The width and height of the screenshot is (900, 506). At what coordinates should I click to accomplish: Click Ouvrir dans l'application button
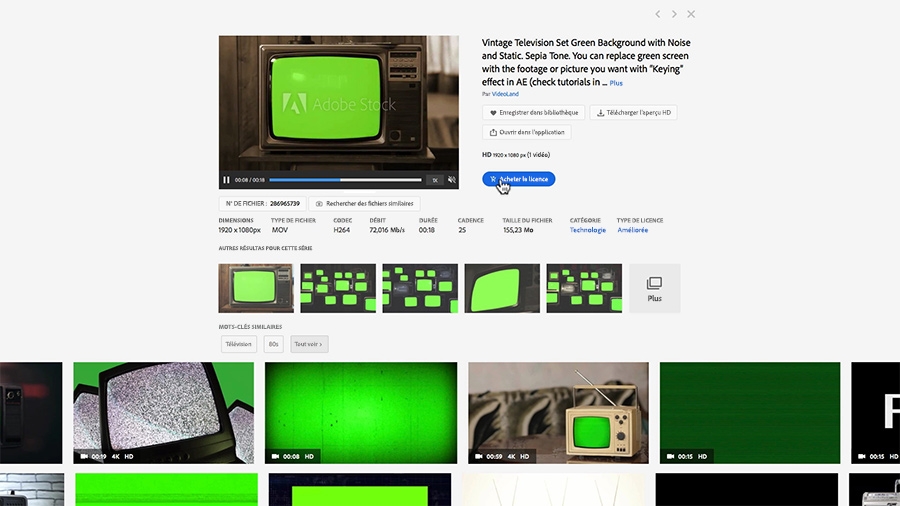tap(526, 132)
